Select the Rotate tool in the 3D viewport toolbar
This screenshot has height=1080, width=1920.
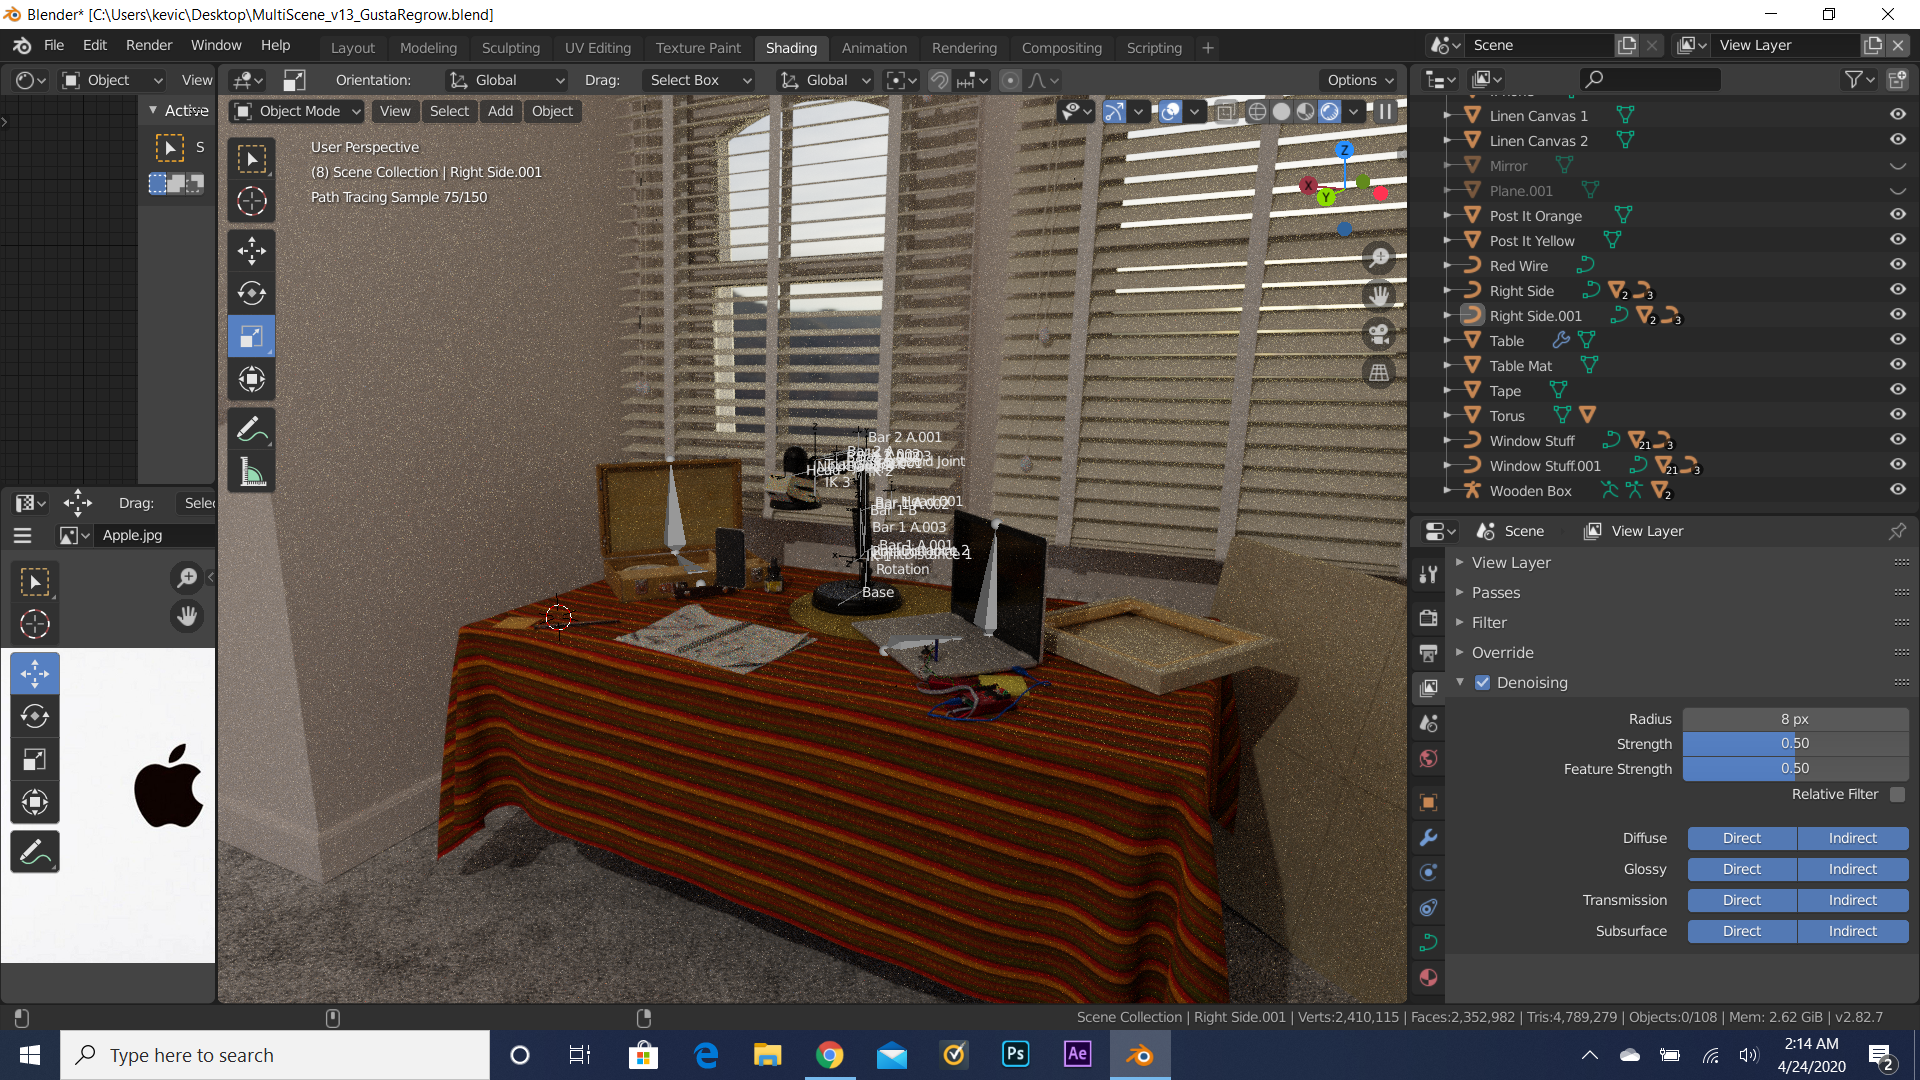[251, 293]
